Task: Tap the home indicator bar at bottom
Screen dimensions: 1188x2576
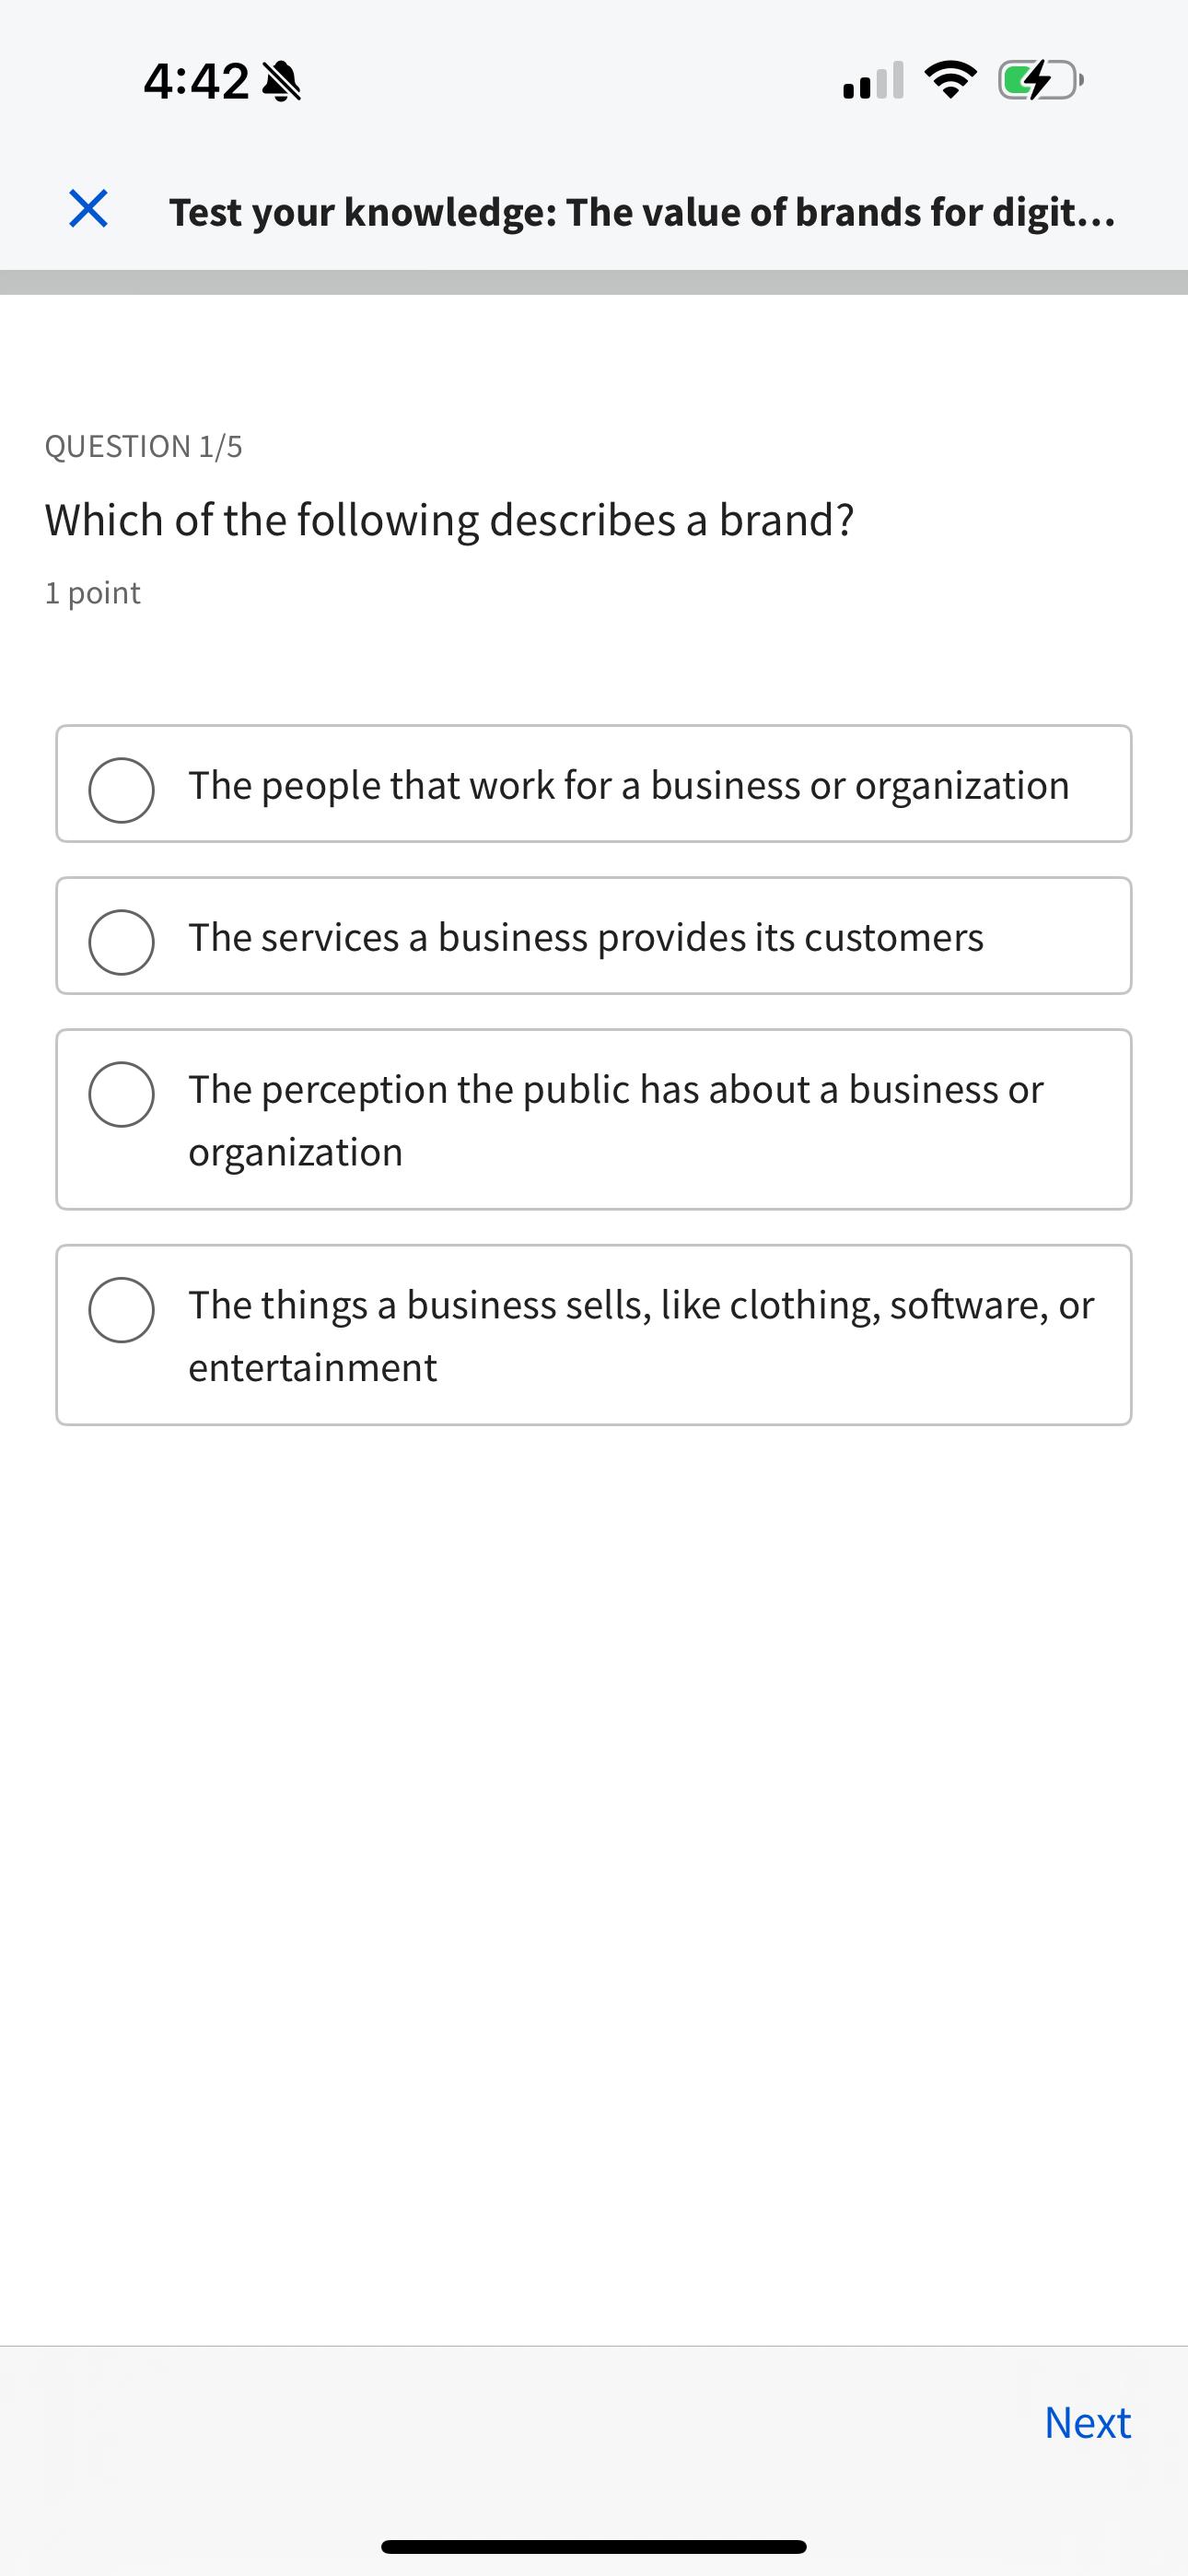Action: pos(594,2544)
